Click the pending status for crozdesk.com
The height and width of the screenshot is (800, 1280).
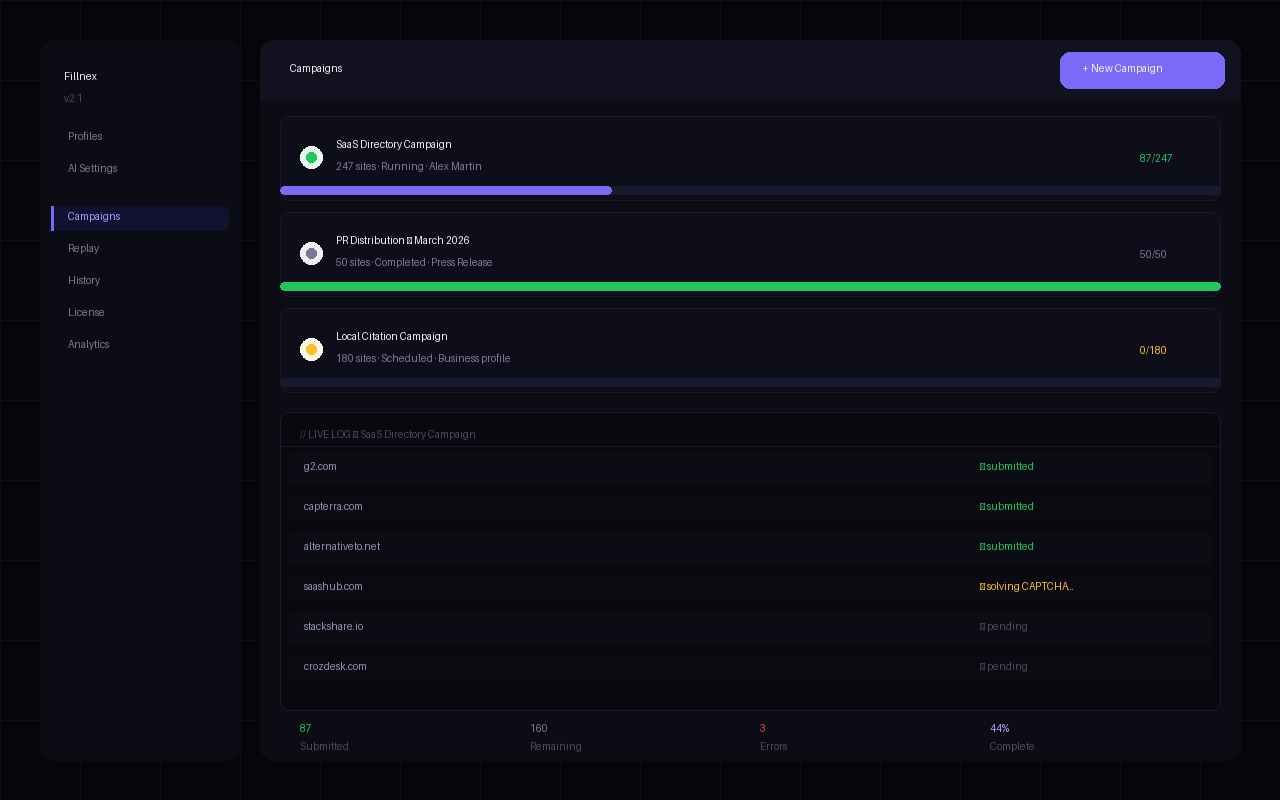pos(1004,667)
